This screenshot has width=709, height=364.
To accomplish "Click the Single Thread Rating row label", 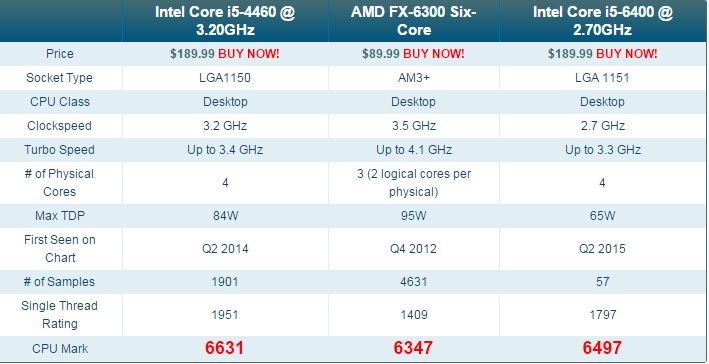I will pyautogui.click(x=59, y=315).
